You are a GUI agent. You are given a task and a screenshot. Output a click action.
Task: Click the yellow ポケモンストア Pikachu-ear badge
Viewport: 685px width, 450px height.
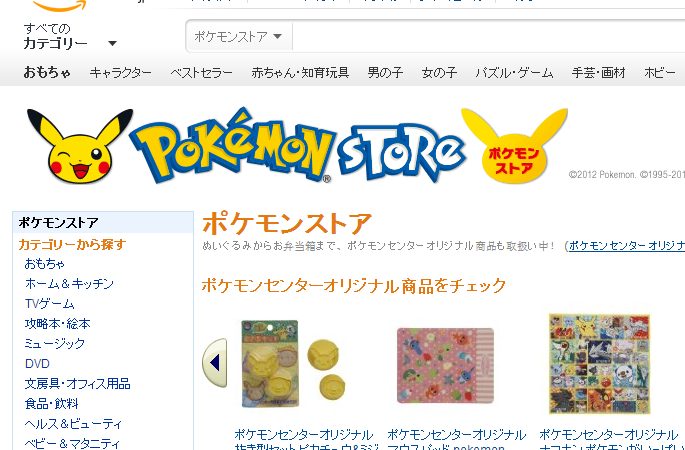point(514,146)
